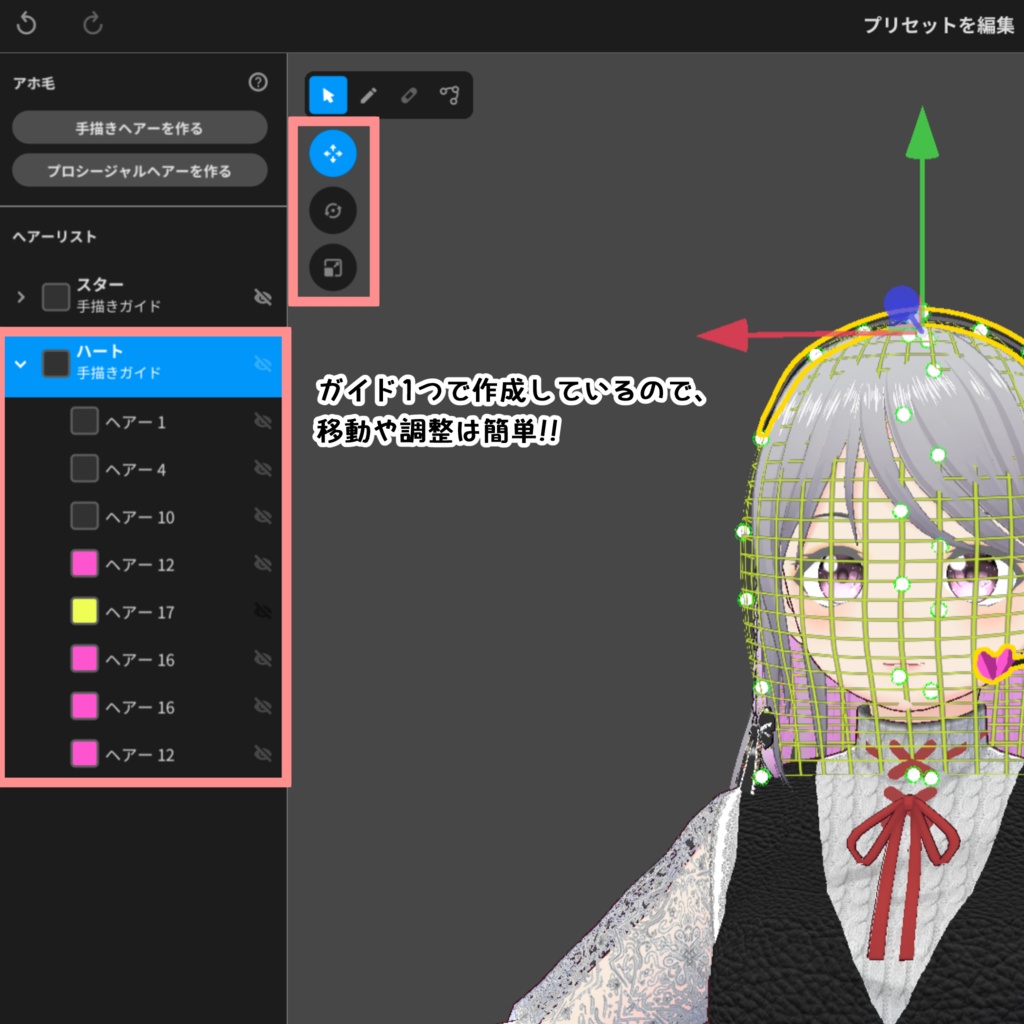Click the yellow swatch of ヘアー 17
1024x1024 pixels.
pos(84,611)
